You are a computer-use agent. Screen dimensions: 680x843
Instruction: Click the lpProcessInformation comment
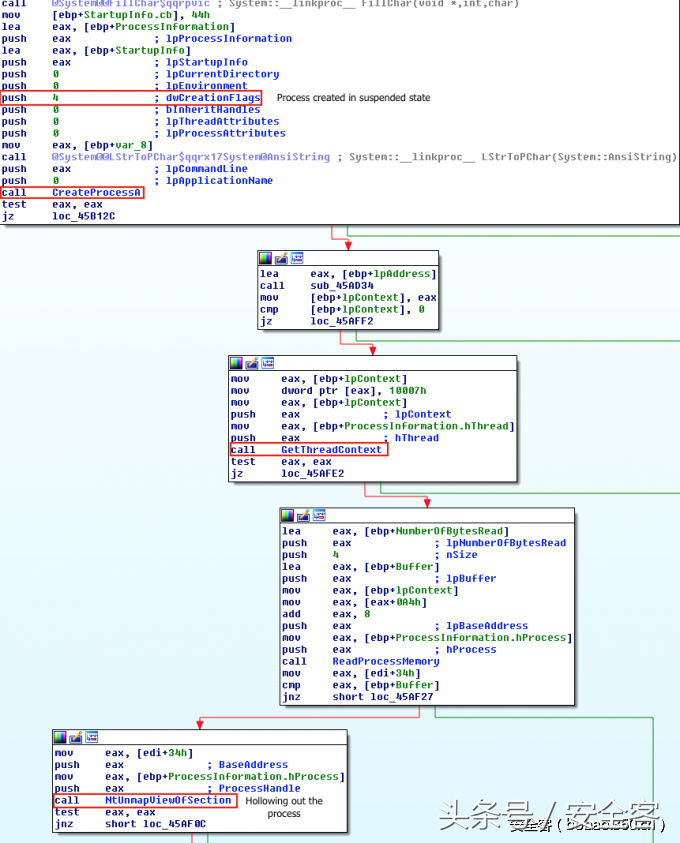[228, 39]
